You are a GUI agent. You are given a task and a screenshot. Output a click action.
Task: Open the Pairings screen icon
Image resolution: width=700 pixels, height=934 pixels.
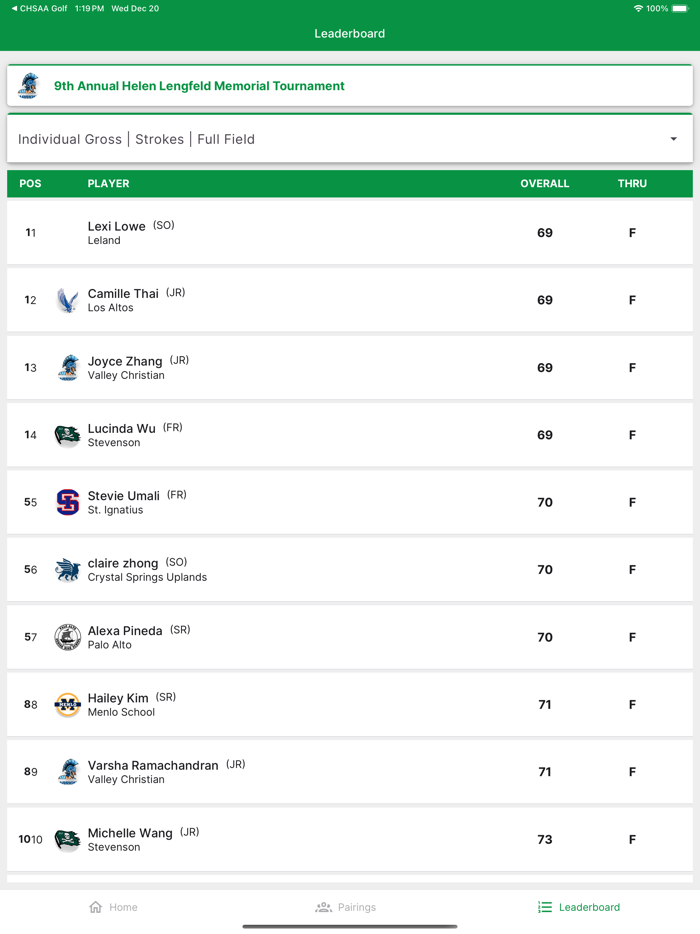[x=323, y=907]
